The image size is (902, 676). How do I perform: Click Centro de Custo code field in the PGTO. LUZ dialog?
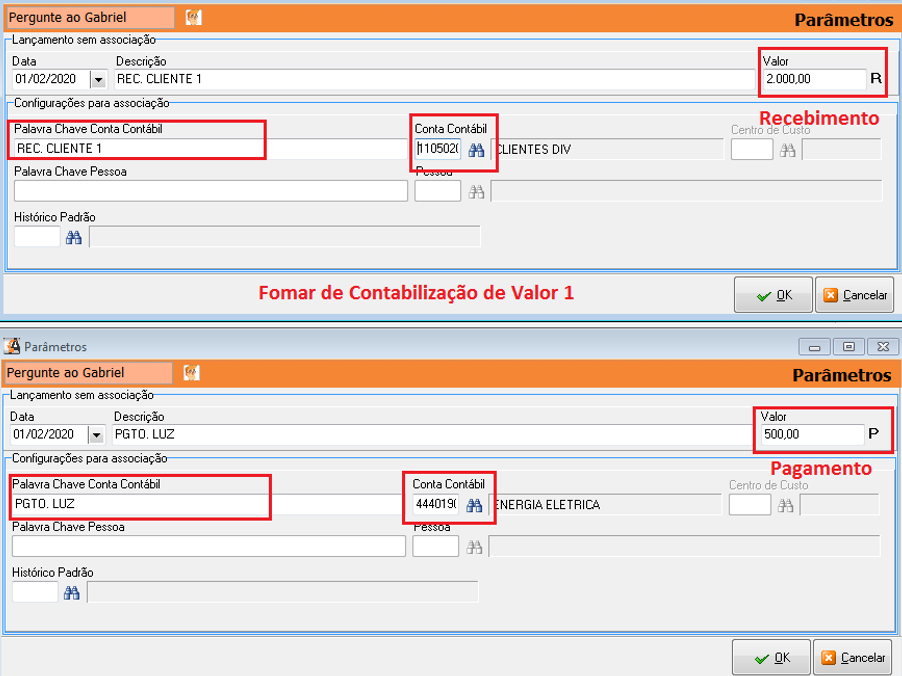click(x=750, y=505)
